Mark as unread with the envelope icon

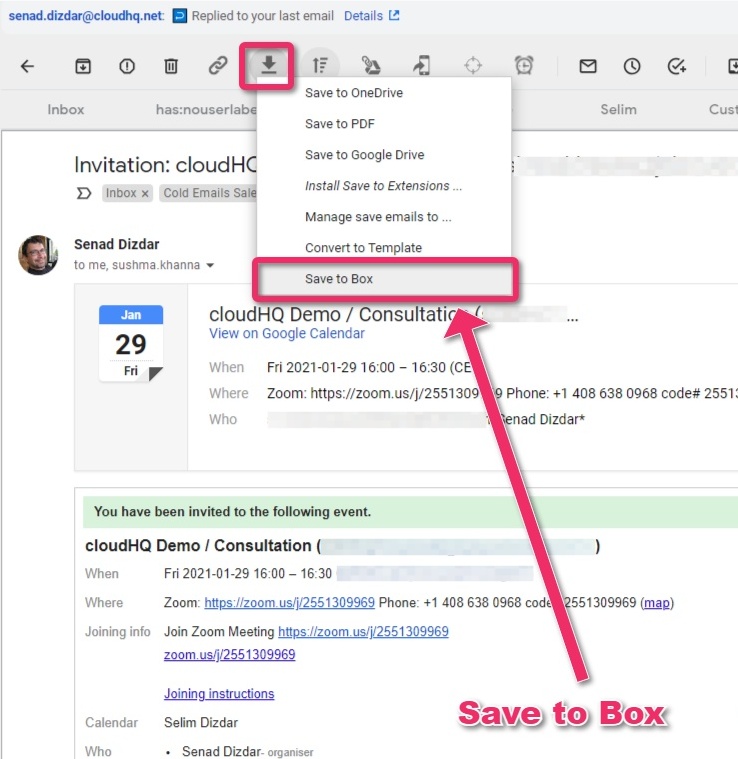coord(588,66)
